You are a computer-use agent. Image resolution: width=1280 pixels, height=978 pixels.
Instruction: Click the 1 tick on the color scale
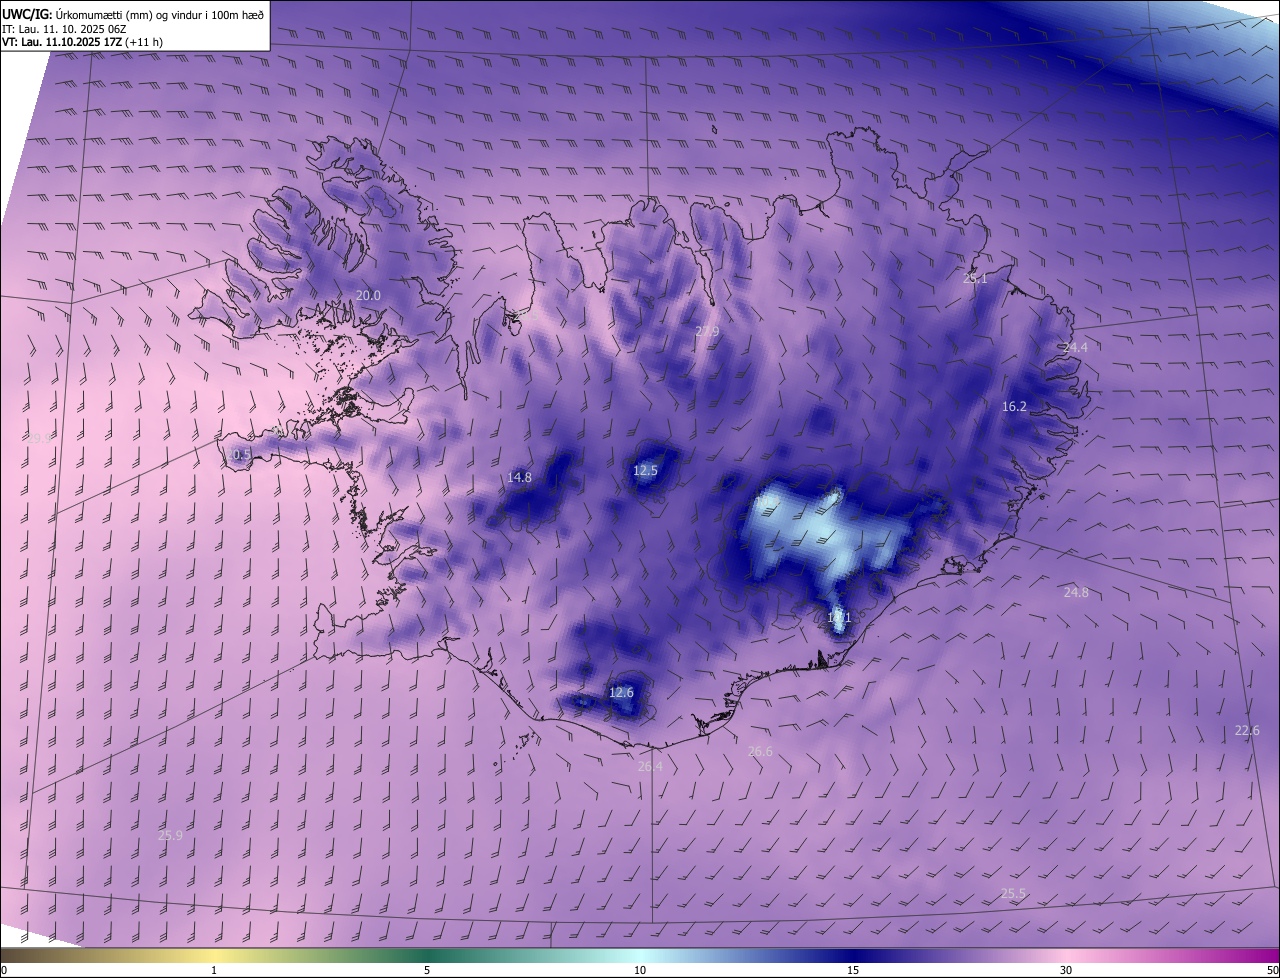[x=214, y=970]
